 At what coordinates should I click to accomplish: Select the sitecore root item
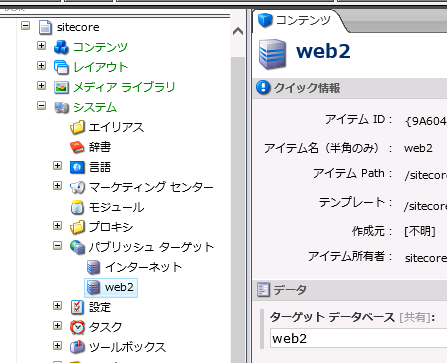click(78, 27)
